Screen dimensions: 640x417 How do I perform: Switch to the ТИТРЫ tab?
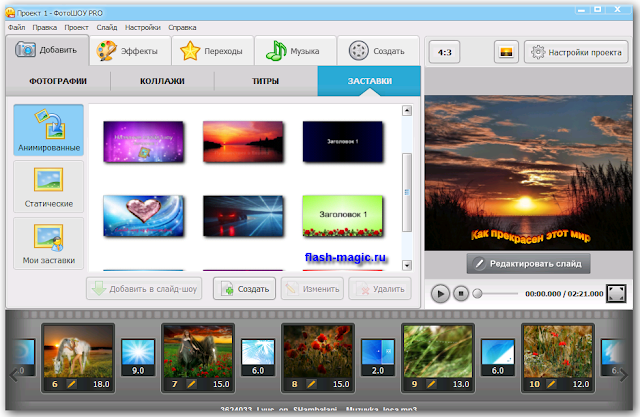265,81
